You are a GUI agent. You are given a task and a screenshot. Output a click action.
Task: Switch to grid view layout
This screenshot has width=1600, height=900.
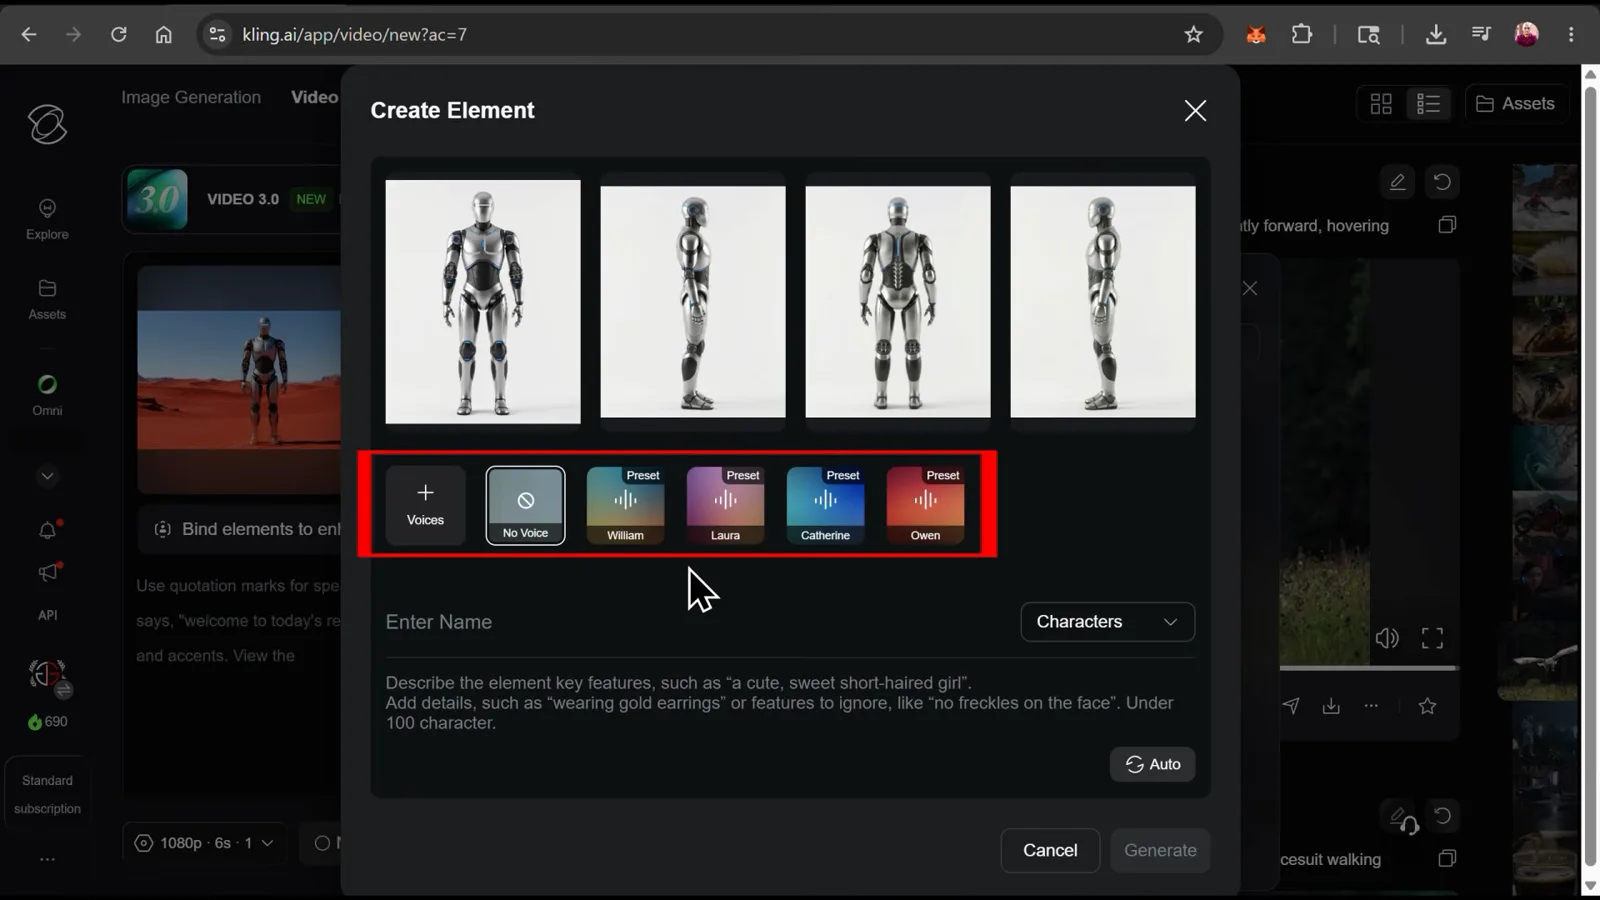point(1381,104)
